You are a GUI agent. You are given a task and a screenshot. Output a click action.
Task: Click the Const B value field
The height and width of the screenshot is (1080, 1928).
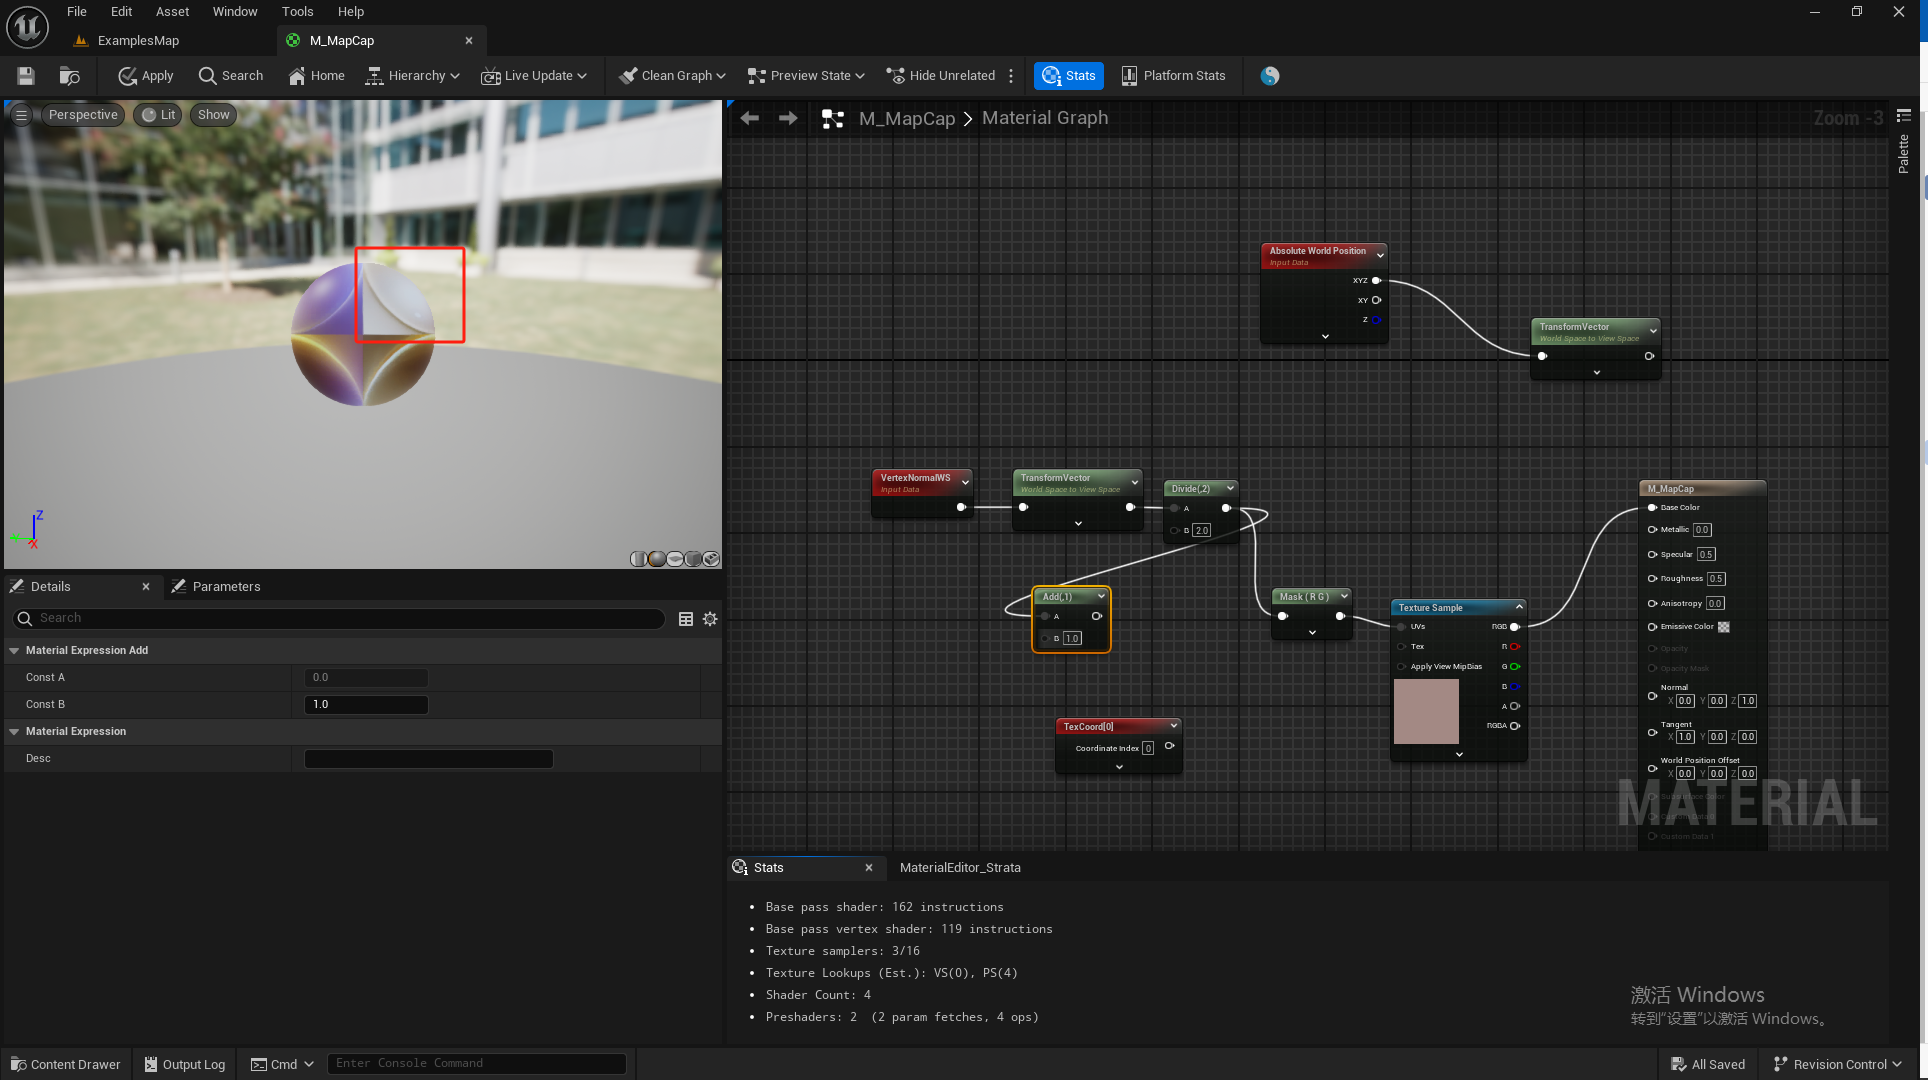pos(366,704)
